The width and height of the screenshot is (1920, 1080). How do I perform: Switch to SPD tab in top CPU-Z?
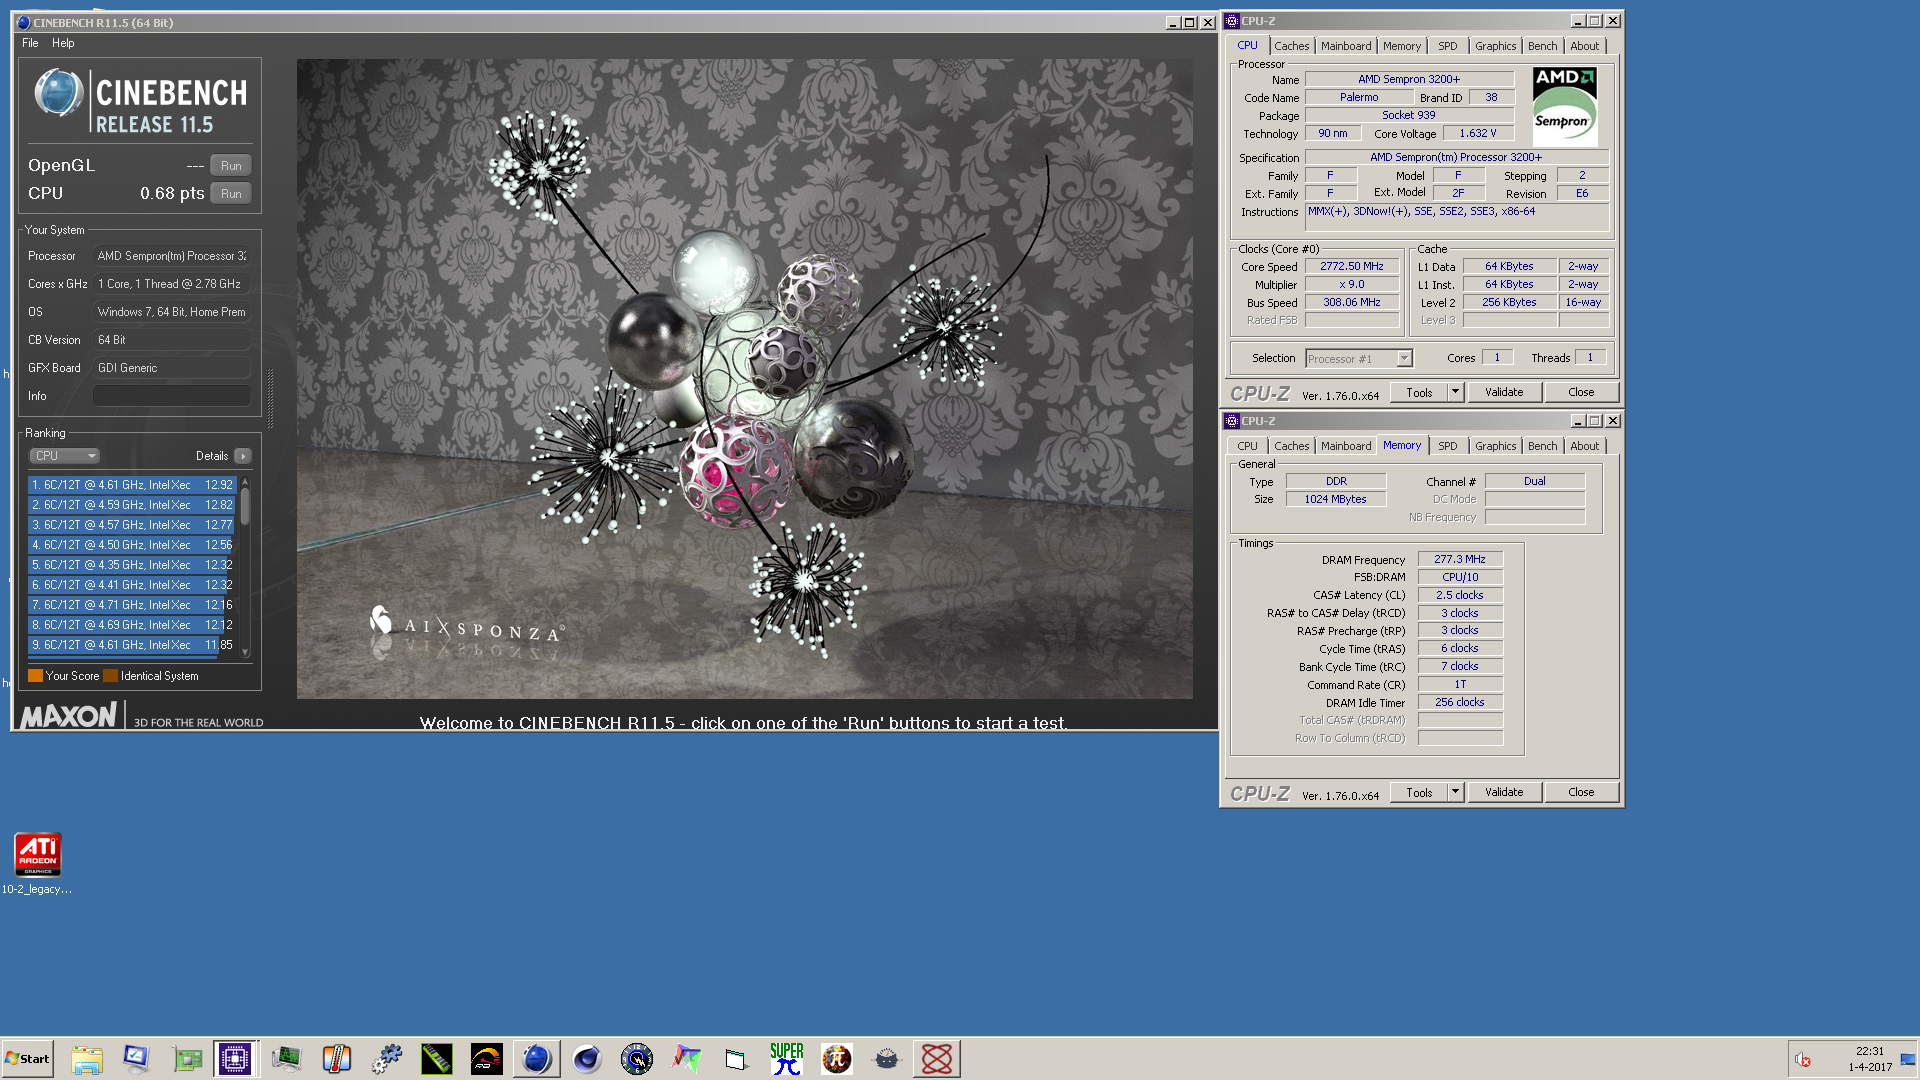[1448, 46]
